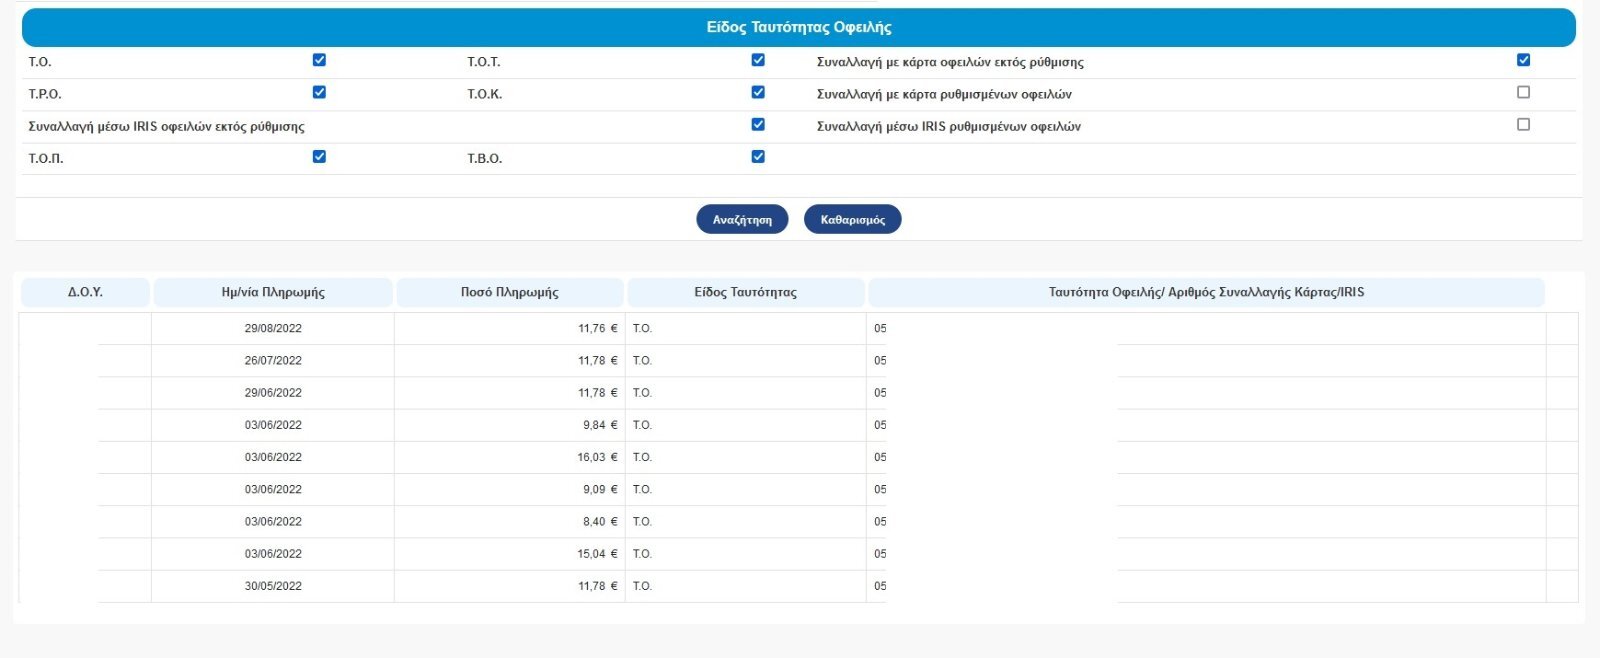Uncheck Συναλλαγή με κάρτα οφειλών εκτός ρύθμισης
This screenshot has height=658, width=1600.
click(x=1523, y=60)
